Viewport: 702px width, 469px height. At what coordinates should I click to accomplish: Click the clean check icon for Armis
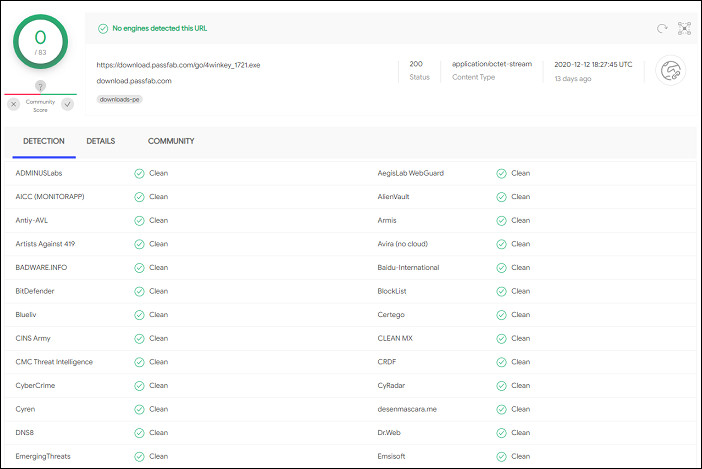(501, 221)
